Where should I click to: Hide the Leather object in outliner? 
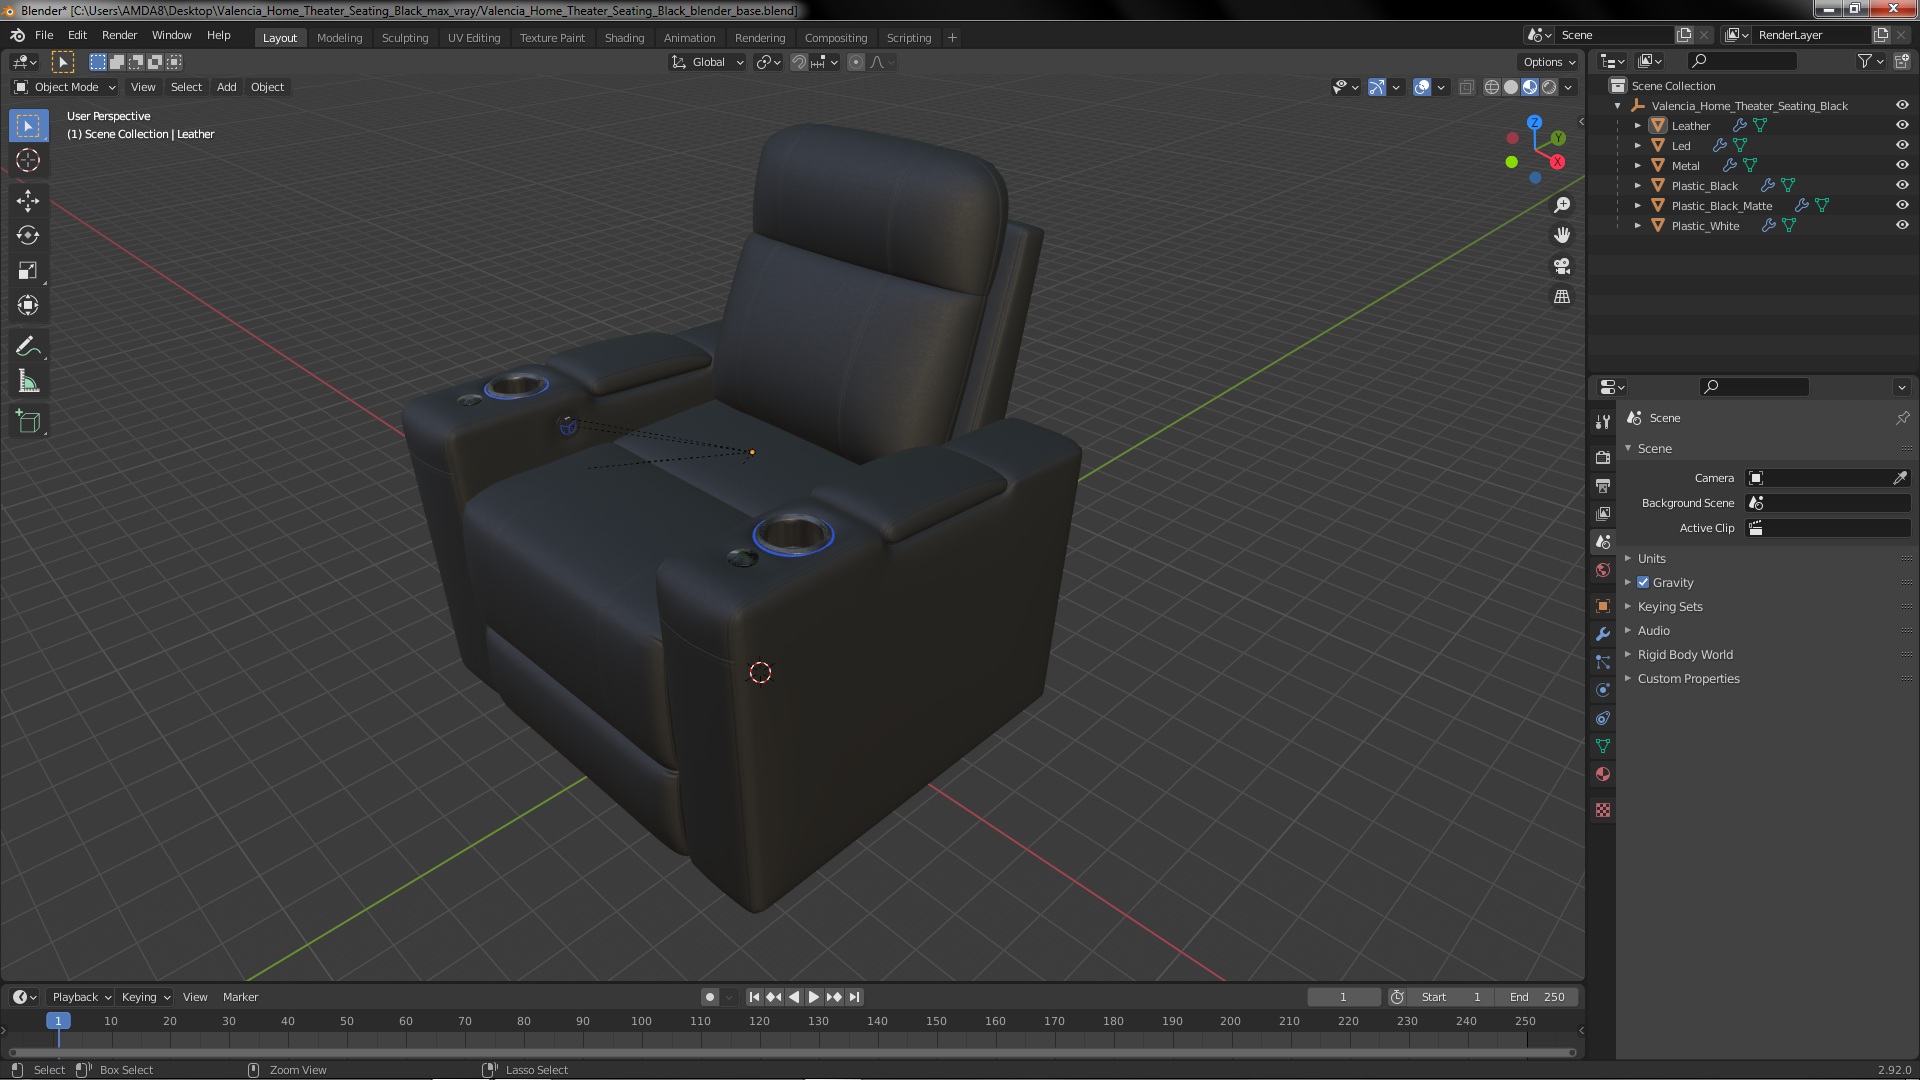[x=1901, y=125]
